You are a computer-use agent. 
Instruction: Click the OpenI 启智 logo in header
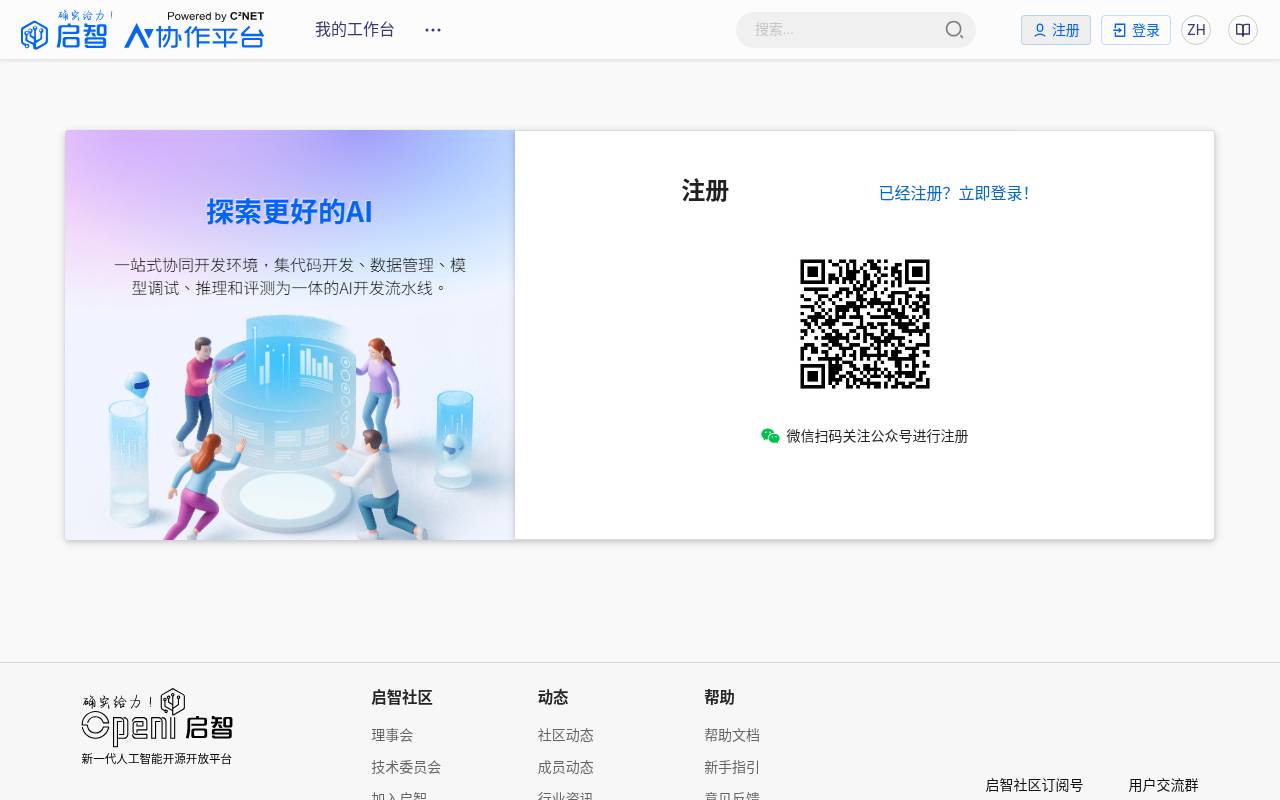click(x=142, y=30)
